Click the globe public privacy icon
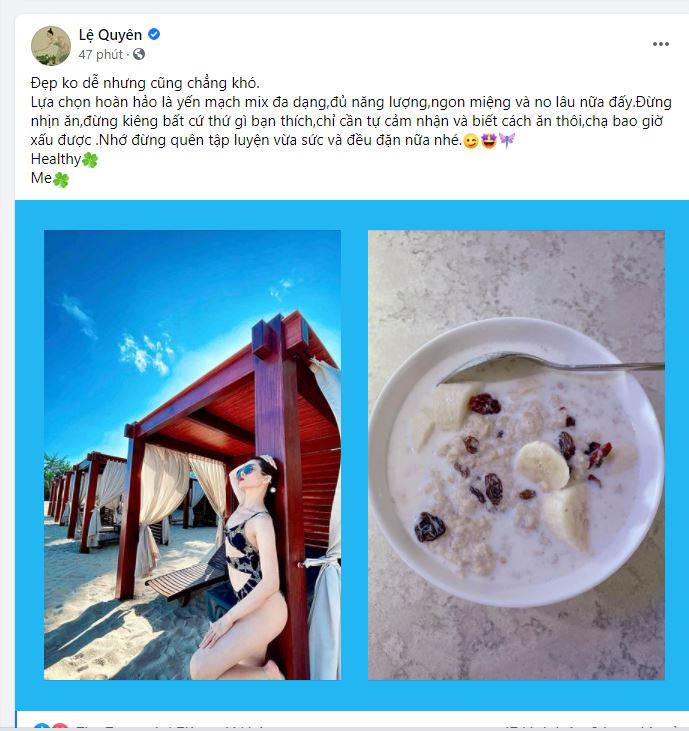The image size is (689, 731). click(x=139, y=54)
